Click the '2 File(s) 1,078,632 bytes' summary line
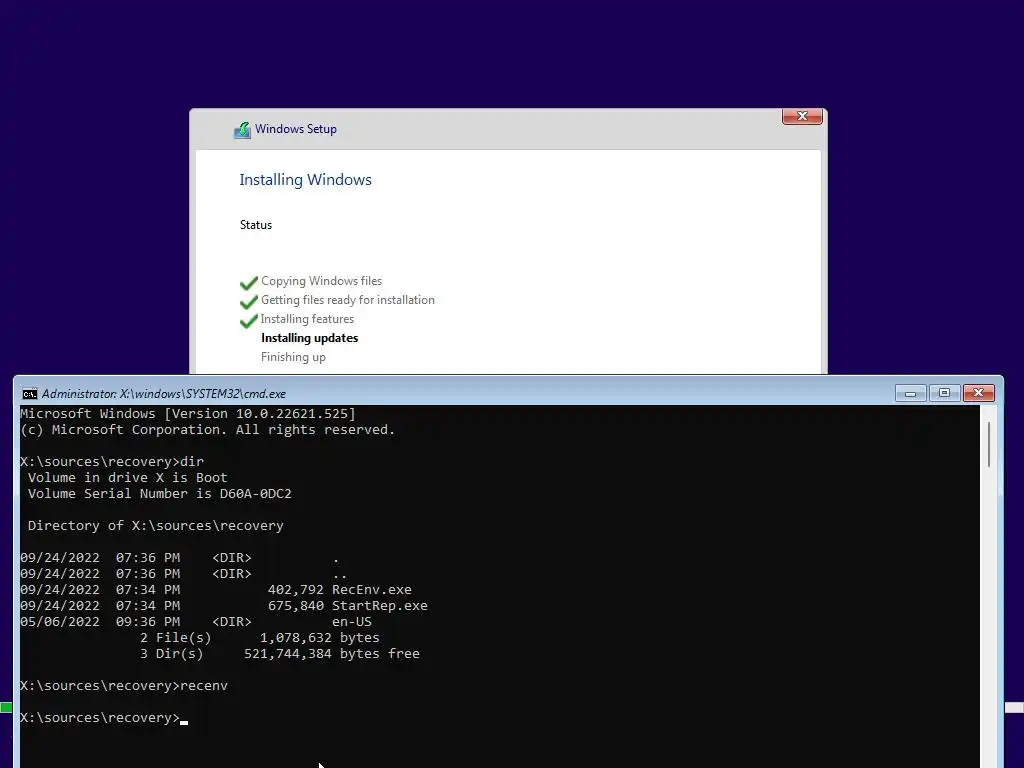This screenshot has width=1024, height=768. pyautogui.click(x=259, y=638)
